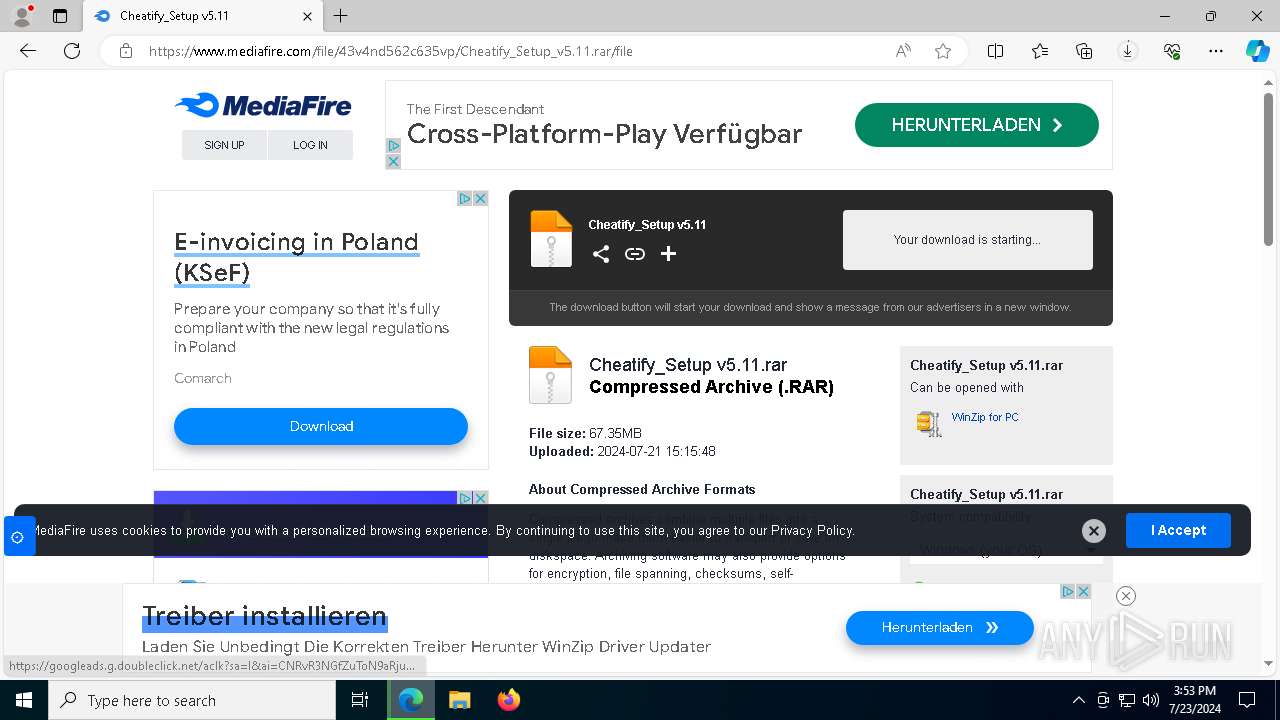Screen dimensions: 1280x720
Task: Copy the file link icon
Action: coord(635,254)
